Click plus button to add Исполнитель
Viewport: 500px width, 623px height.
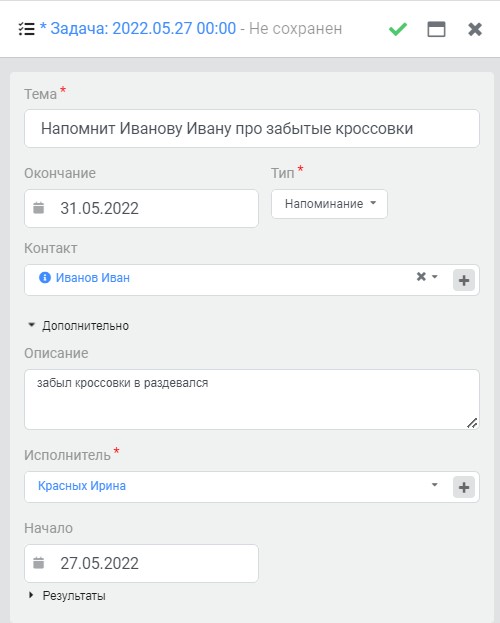[464, 487]
